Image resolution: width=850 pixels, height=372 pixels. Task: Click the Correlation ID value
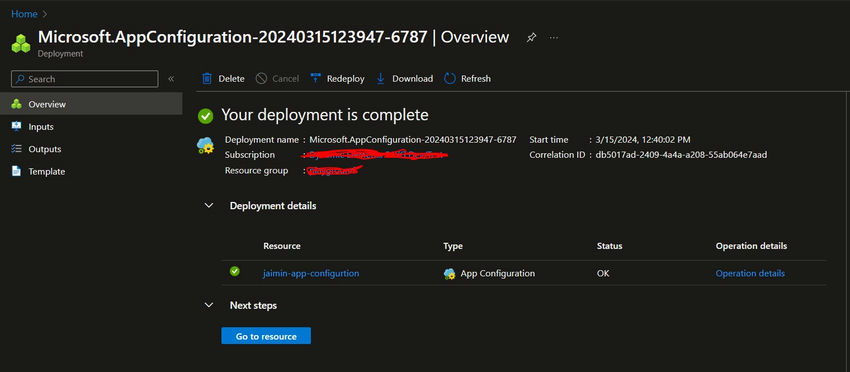pyautogui.click(x=681, y=155)
